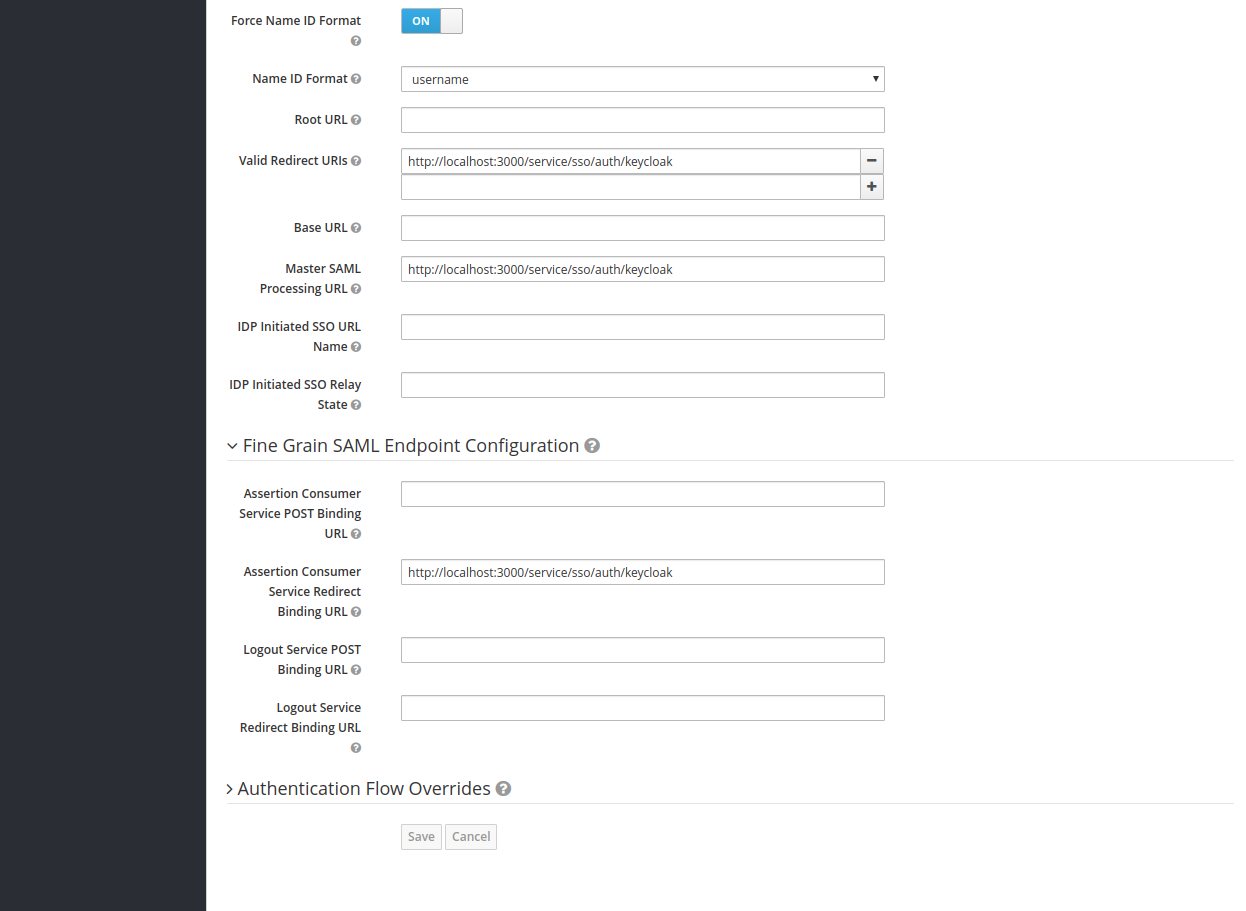Add a new Valid Redirect URI row
The height and width of the screenshot is (911, 1246).
[870, 186]
